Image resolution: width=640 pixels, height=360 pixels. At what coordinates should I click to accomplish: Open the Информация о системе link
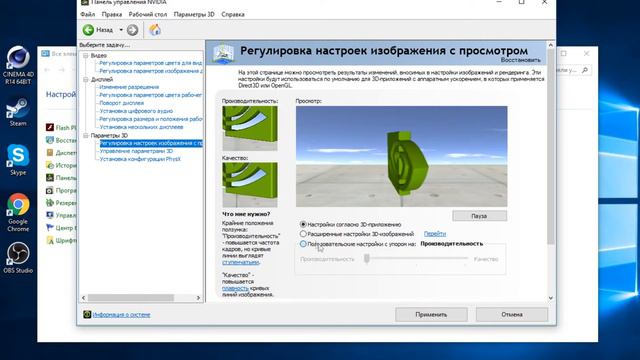121,315
